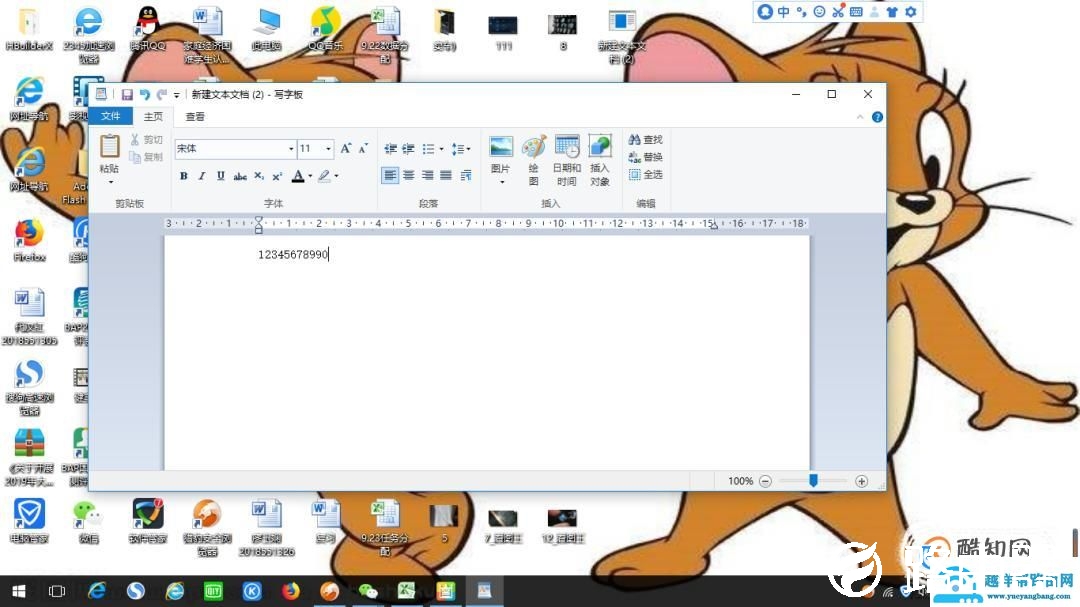Expand the Picture (图片) dropdown arrow
This screenshot has height=607, width=1080.
501,182
